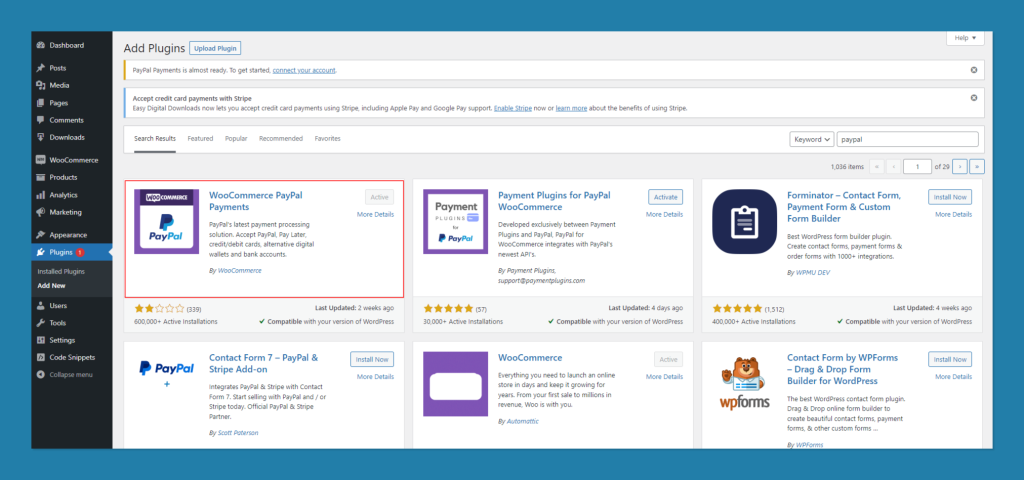Image resolution: width=1024 pixels, height=480 pixels.
Task: Click the current page number field
Action: 918,167
